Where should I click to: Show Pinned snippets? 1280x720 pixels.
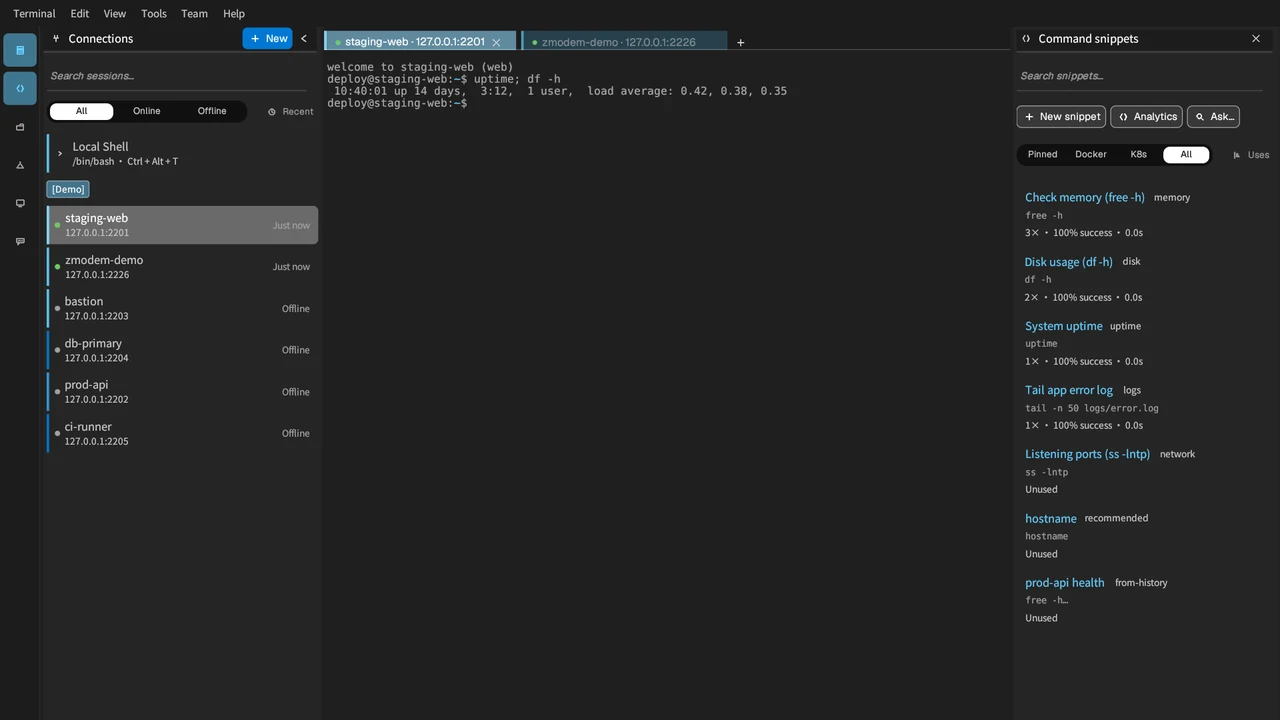click(x=1042, y=154)
